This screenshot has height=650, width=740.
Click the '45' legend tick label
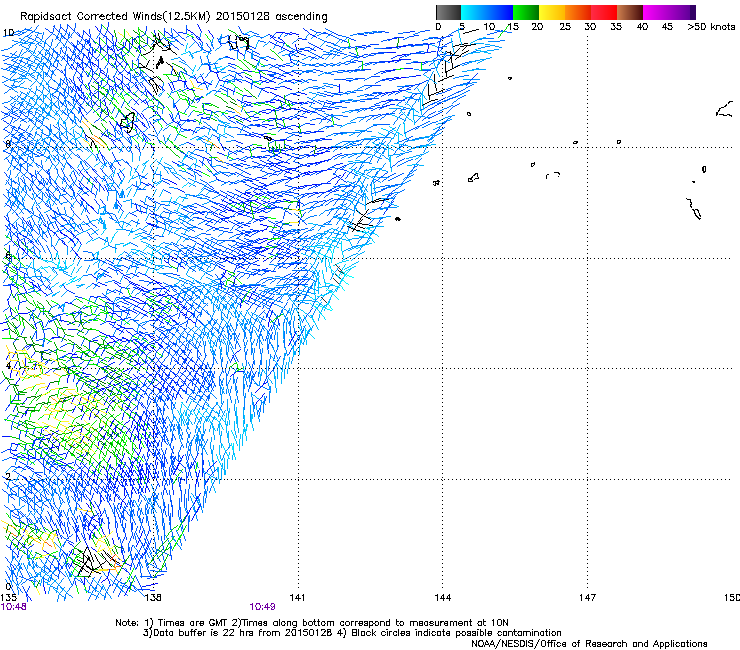[x=667, y=27]
